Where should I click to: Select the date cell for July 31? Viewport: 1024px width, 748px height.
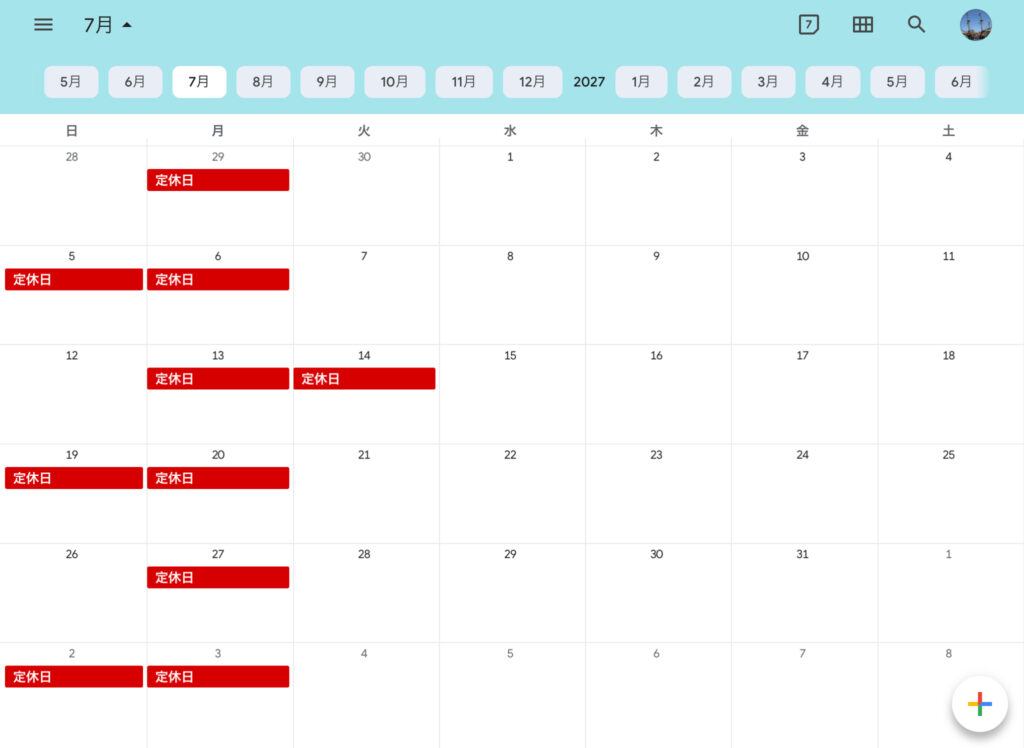(x=805, y=593)
